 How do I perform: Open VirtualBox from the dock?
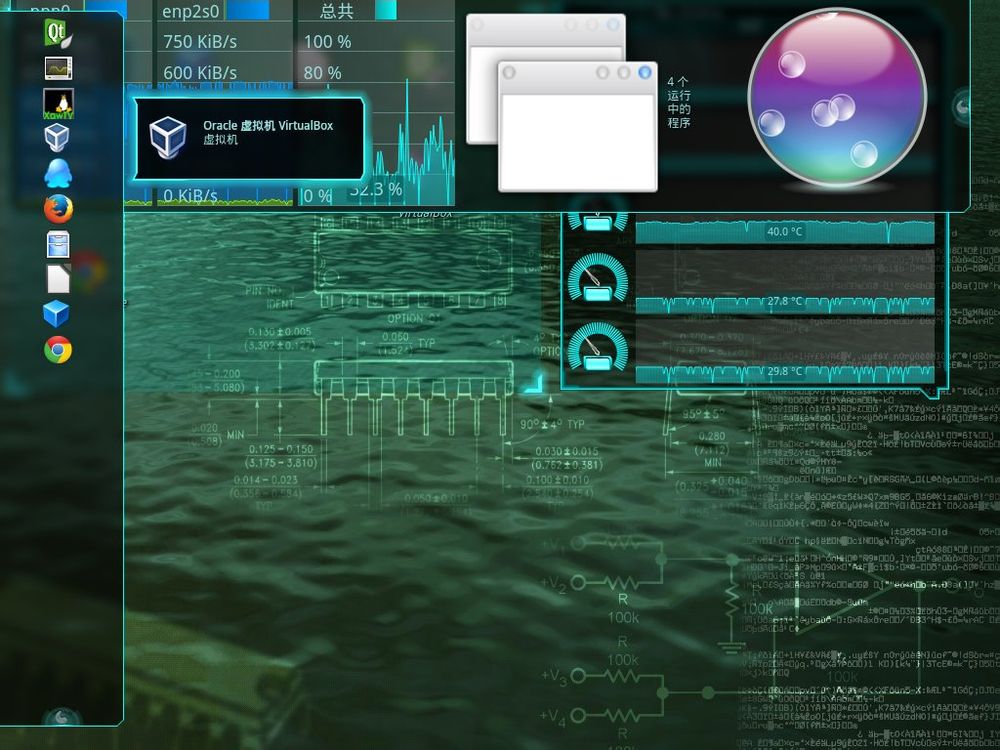[x=57, y=138]
